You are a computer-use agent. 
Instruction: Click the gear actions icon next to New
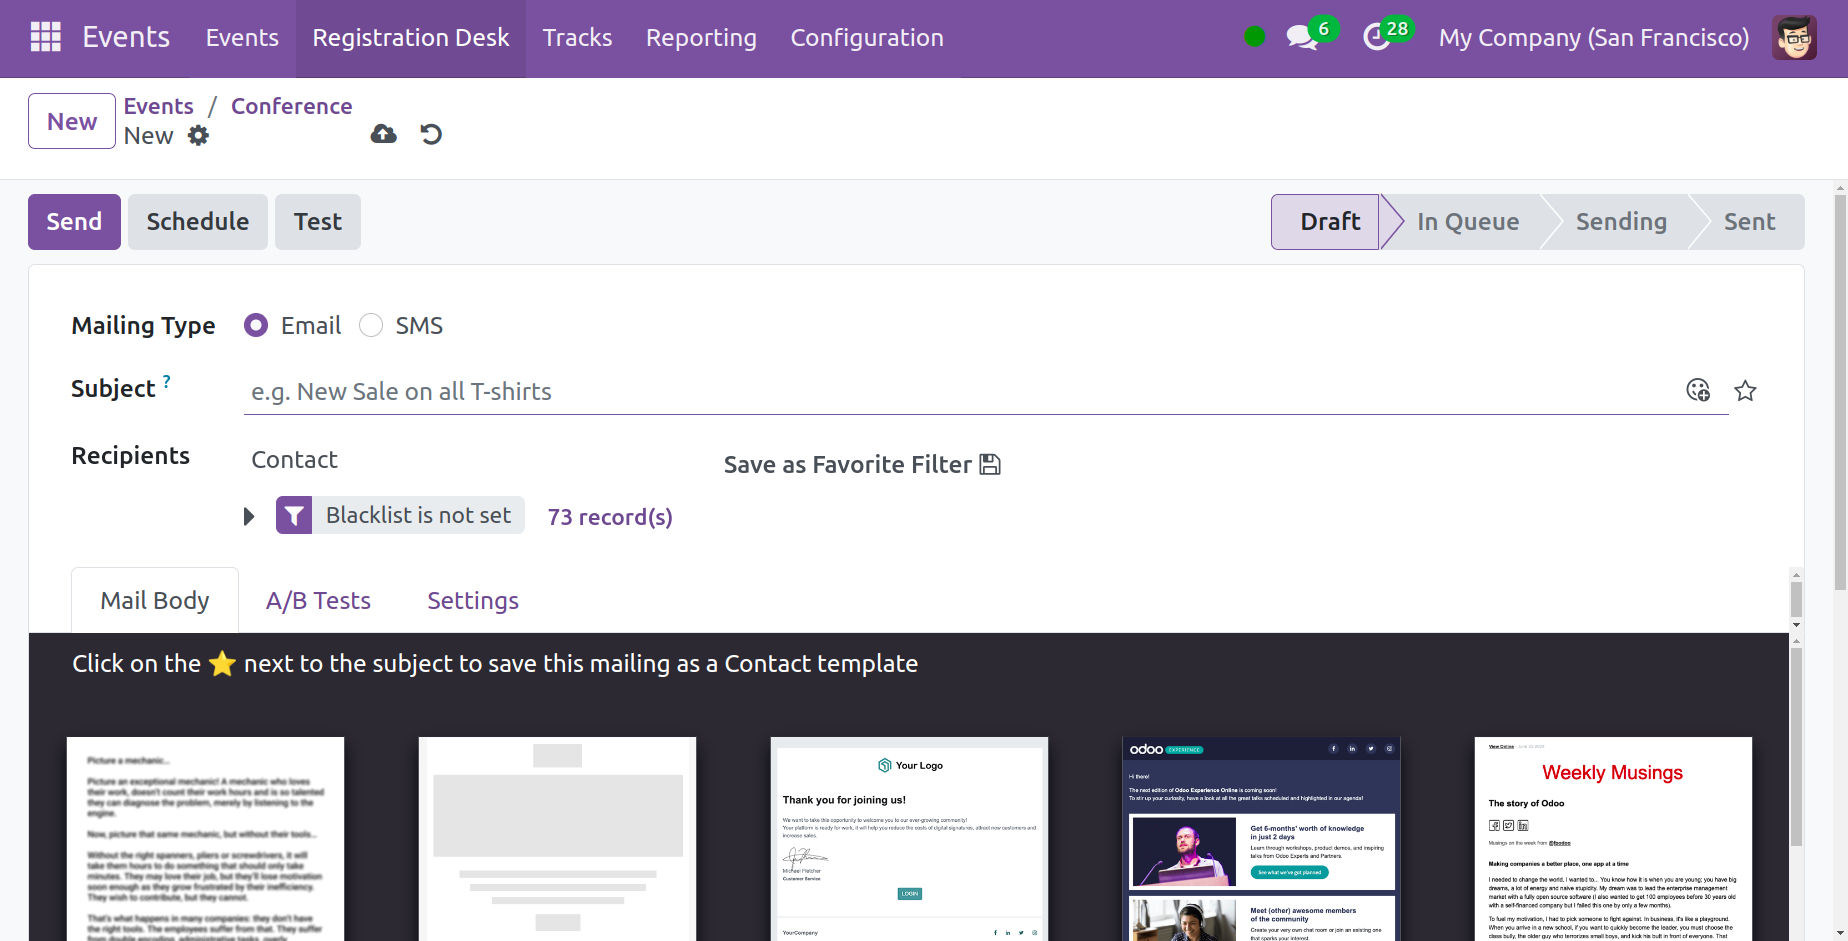point(199,135)
